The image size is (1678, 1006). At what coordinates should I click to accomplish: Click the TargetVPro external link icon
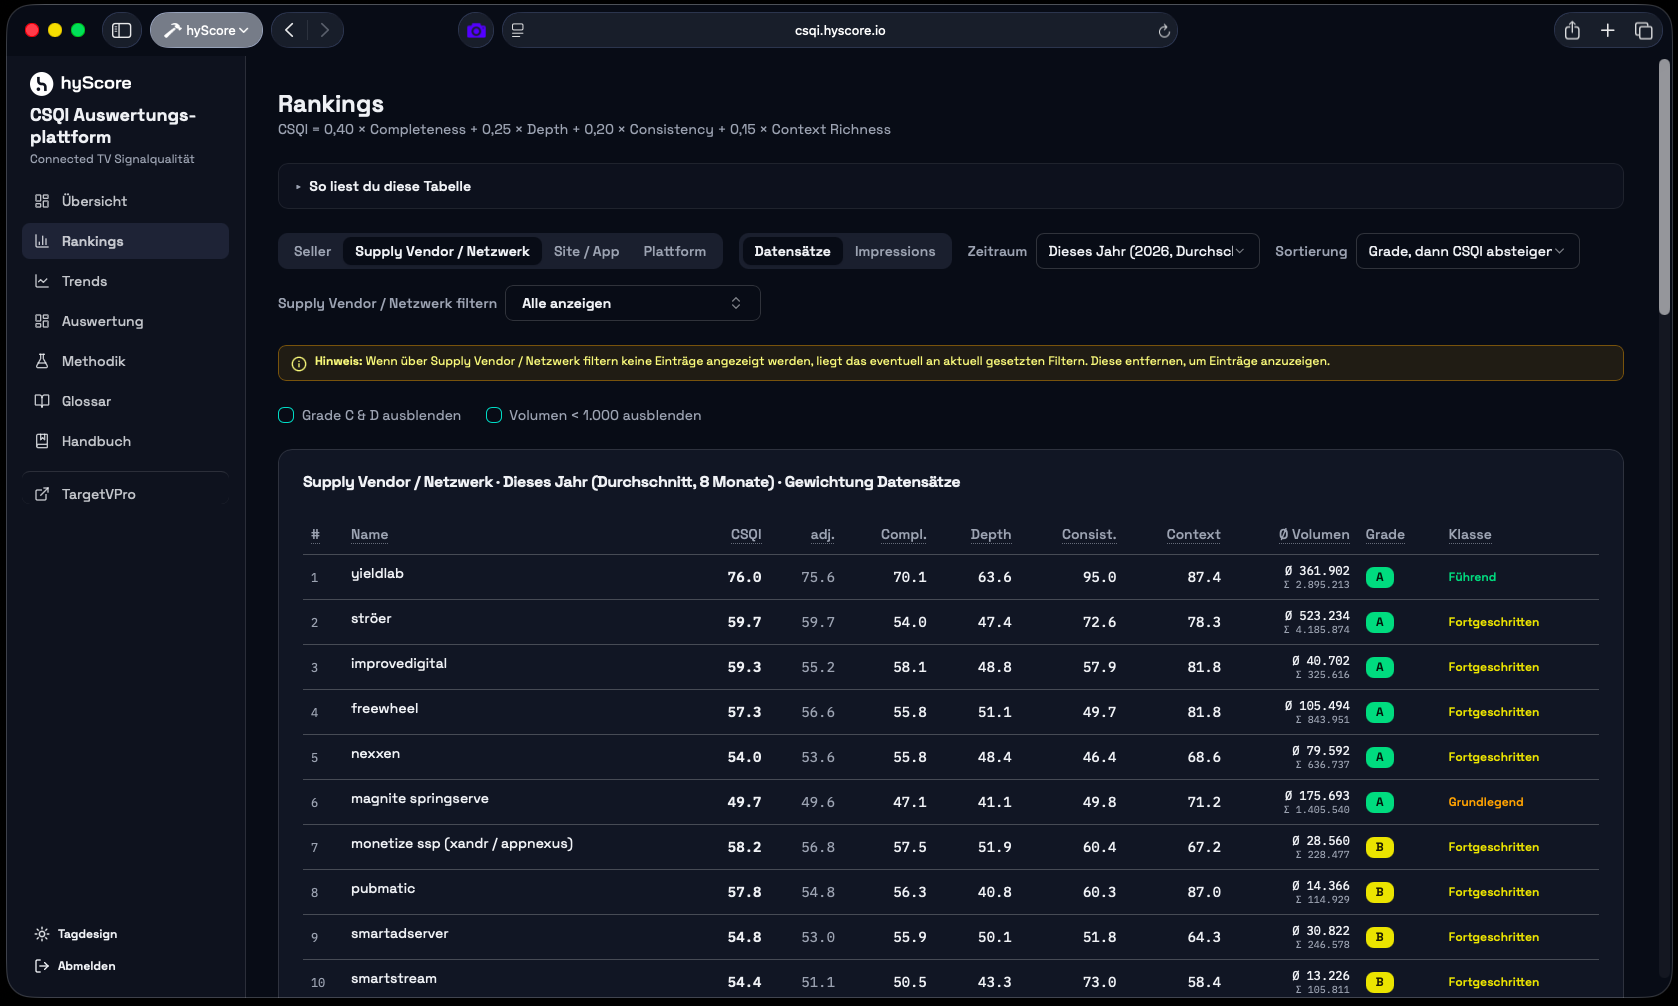tap(42, 494)
